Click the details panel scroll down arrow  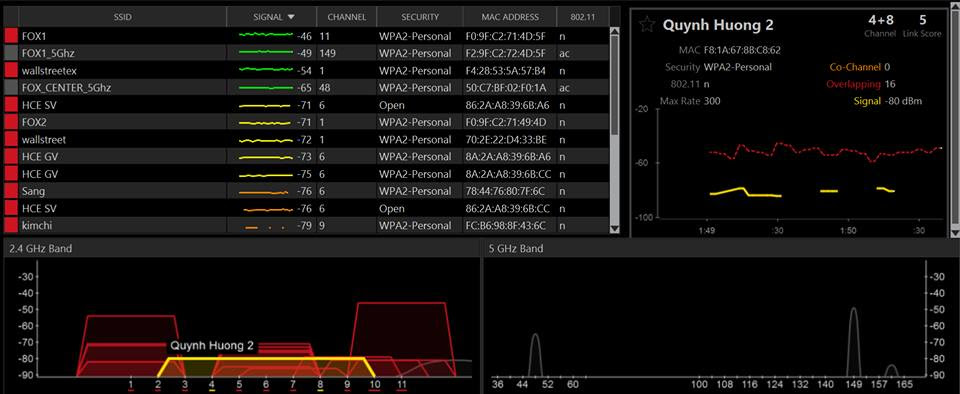click(955, 231)
